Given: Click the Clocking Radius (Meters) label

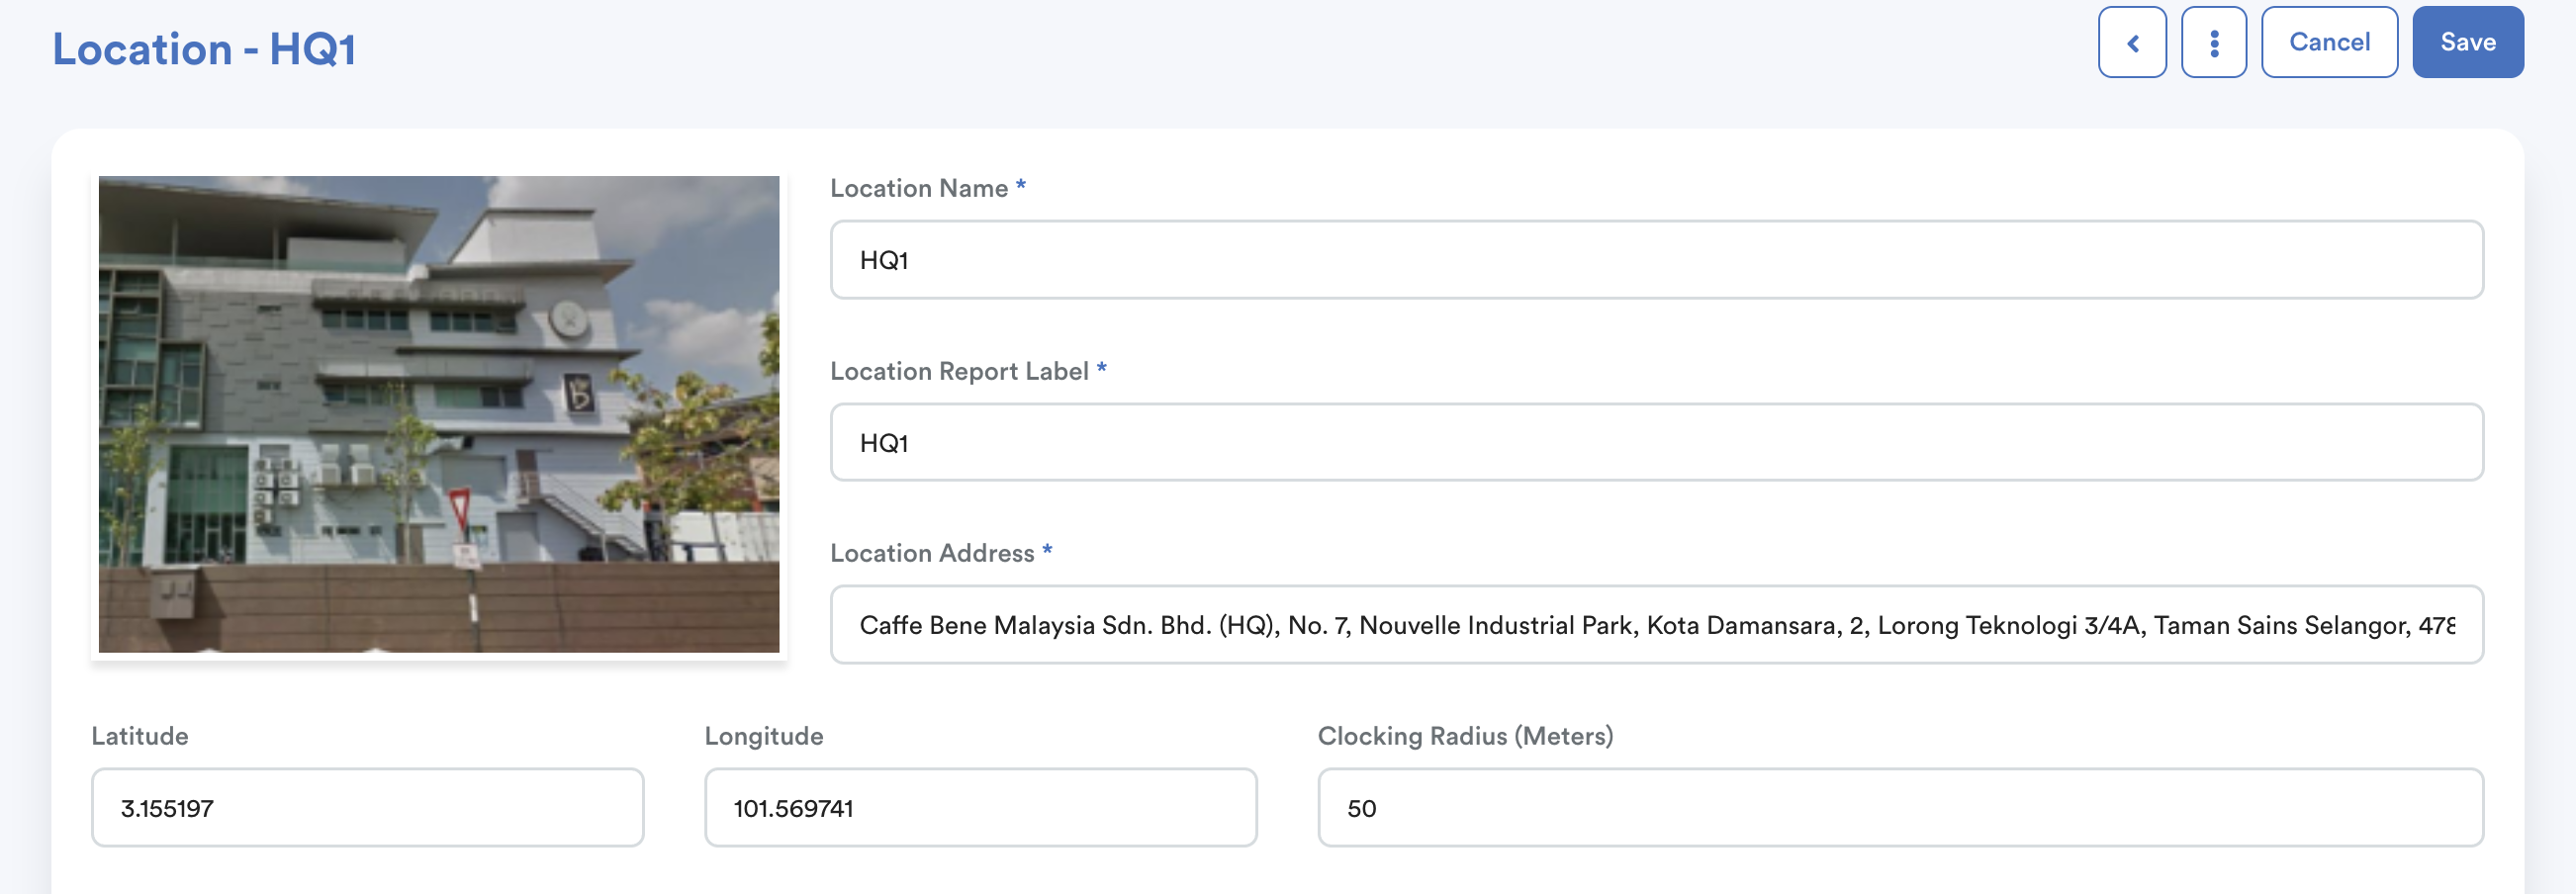Looking at the screenshot, I should tap(1465, 736).
